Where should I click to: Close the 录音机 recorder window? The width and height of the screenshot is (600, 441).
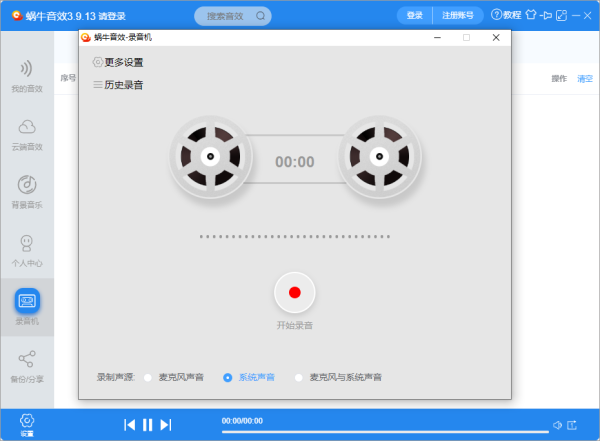pyautogui.click(x=496, y=38)
